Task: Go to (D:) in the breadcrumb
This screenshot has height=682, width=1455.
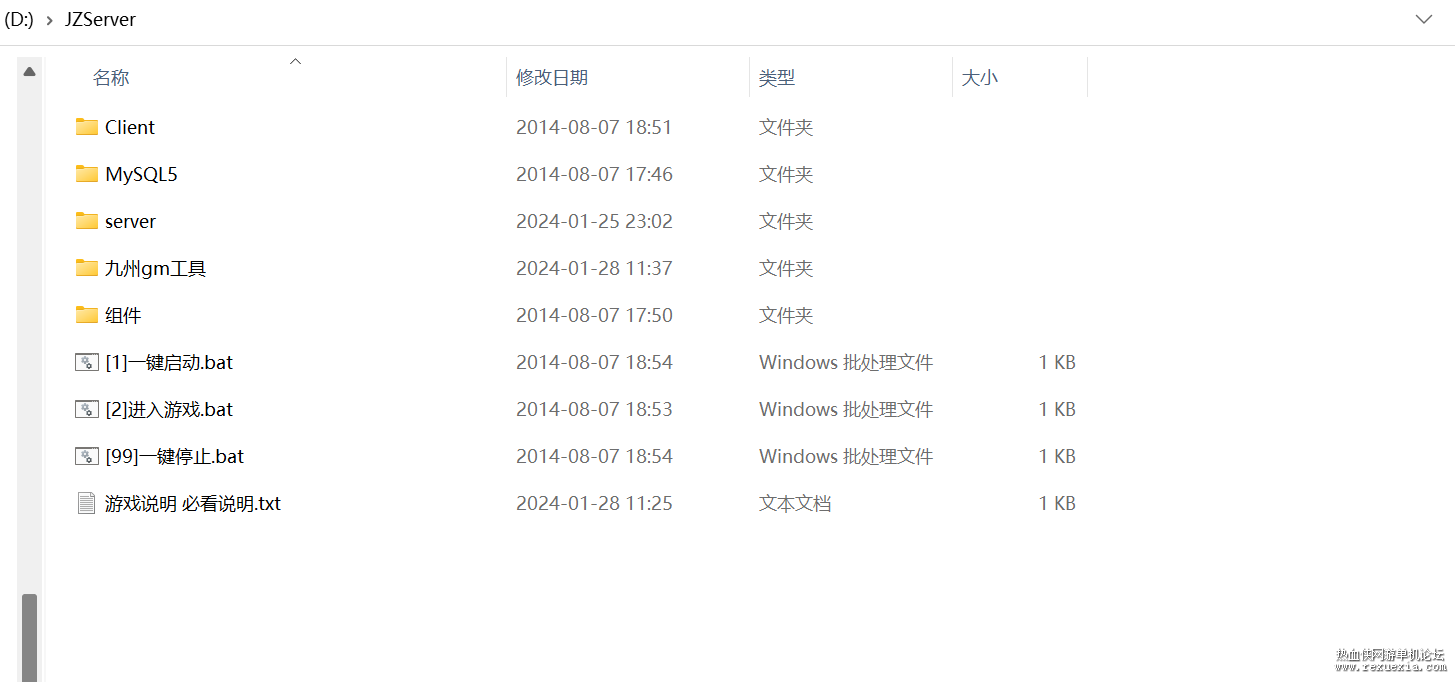Action: (x=19, y=20)
